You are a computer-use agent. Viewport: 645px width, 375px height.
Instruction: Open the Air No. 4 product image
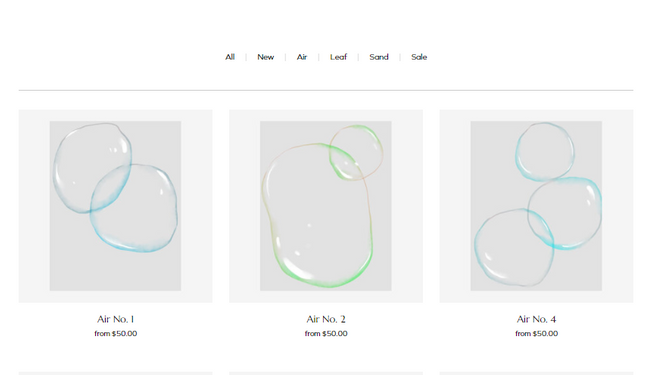536,206
